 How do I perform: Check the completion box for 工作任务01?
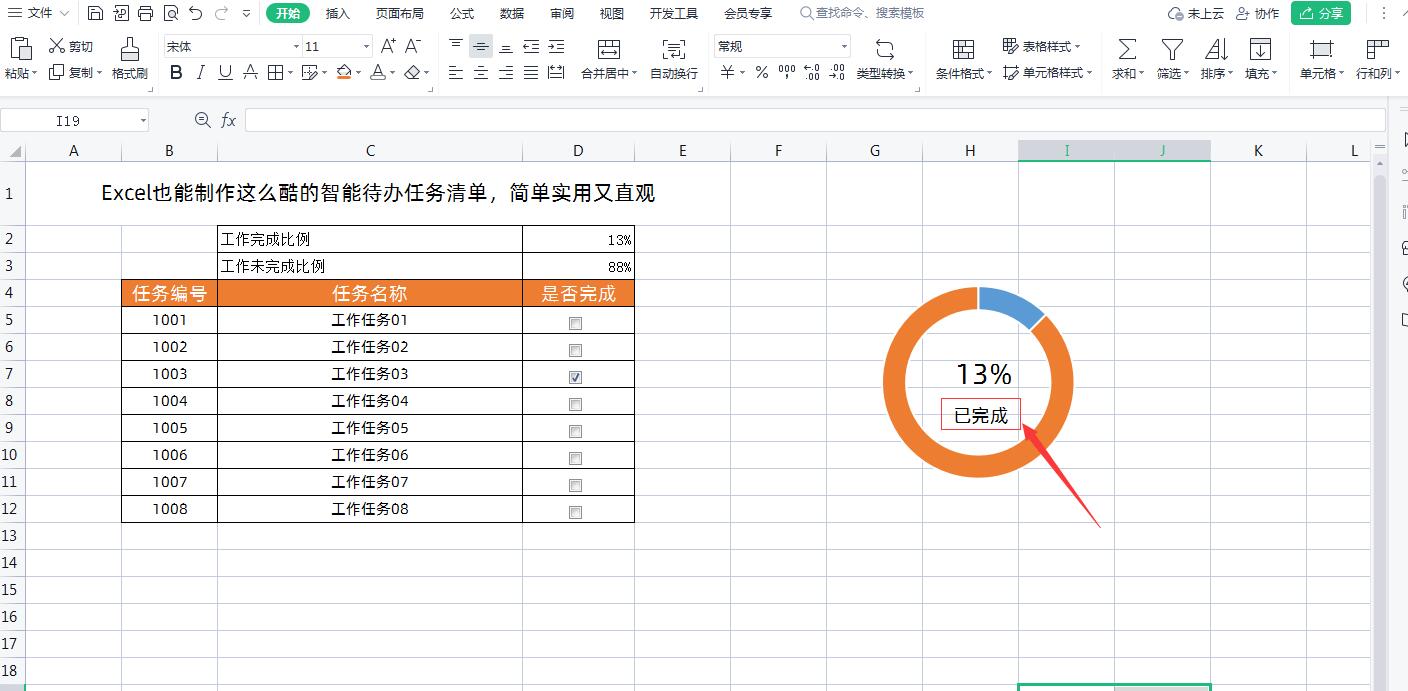pyautogui.click(x=575, y=323)
